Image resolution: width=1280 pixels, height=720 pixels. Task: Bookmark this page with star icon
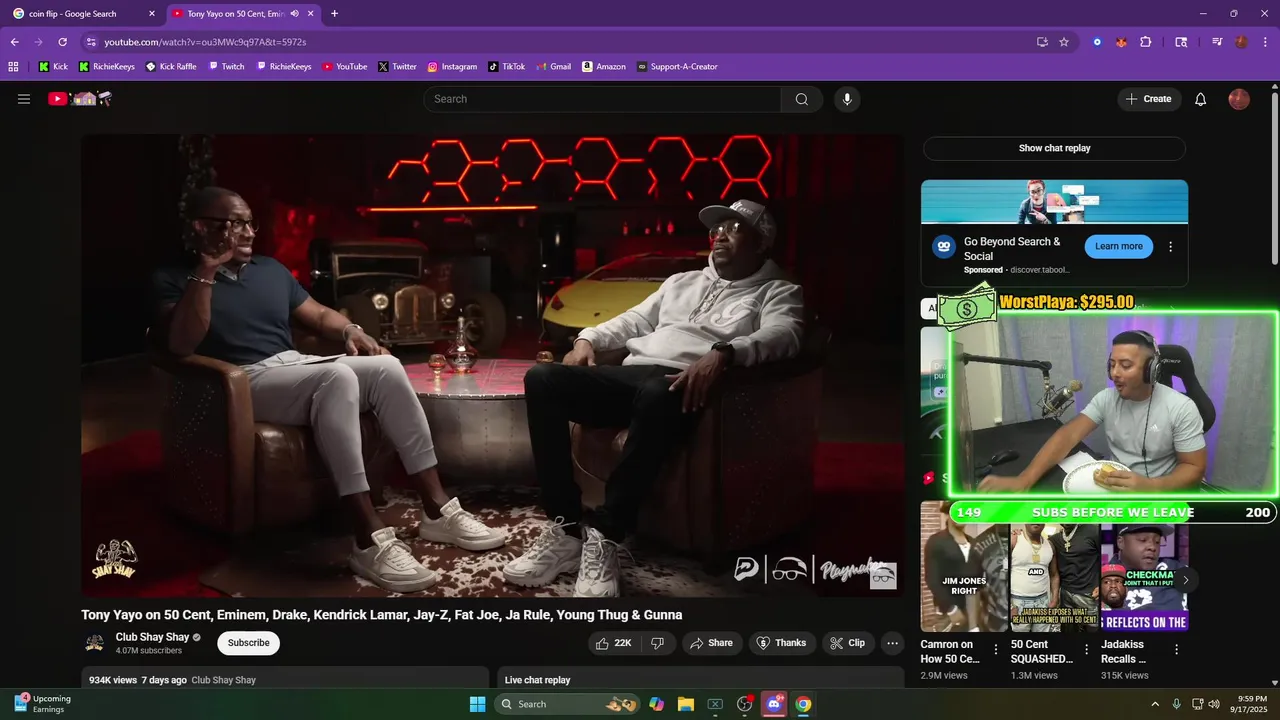click(x=1064, y=42)
